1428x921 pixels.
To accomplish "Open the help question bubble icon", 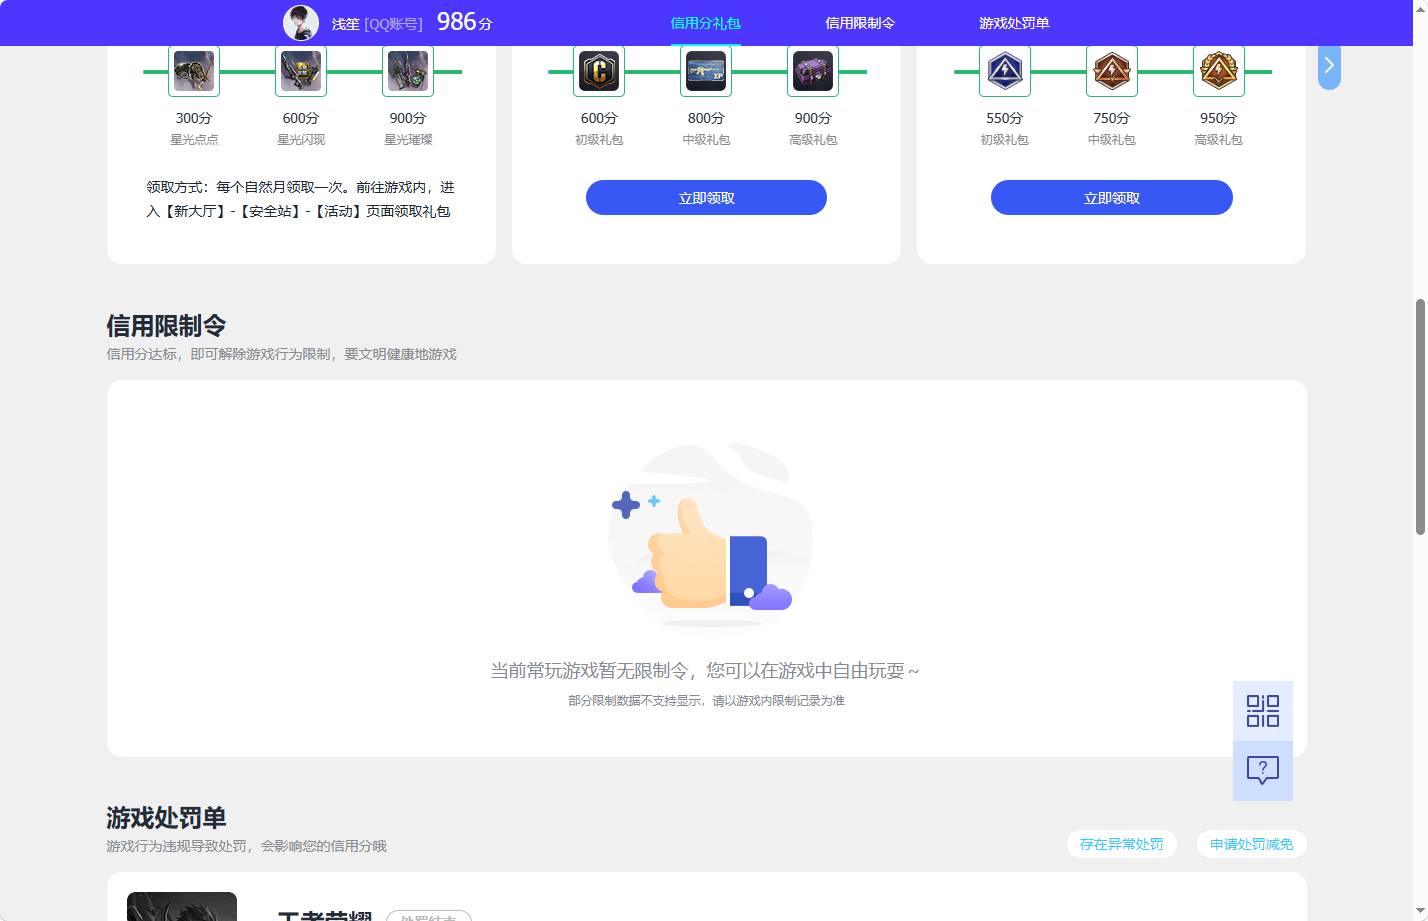I will coord(1263,771).
